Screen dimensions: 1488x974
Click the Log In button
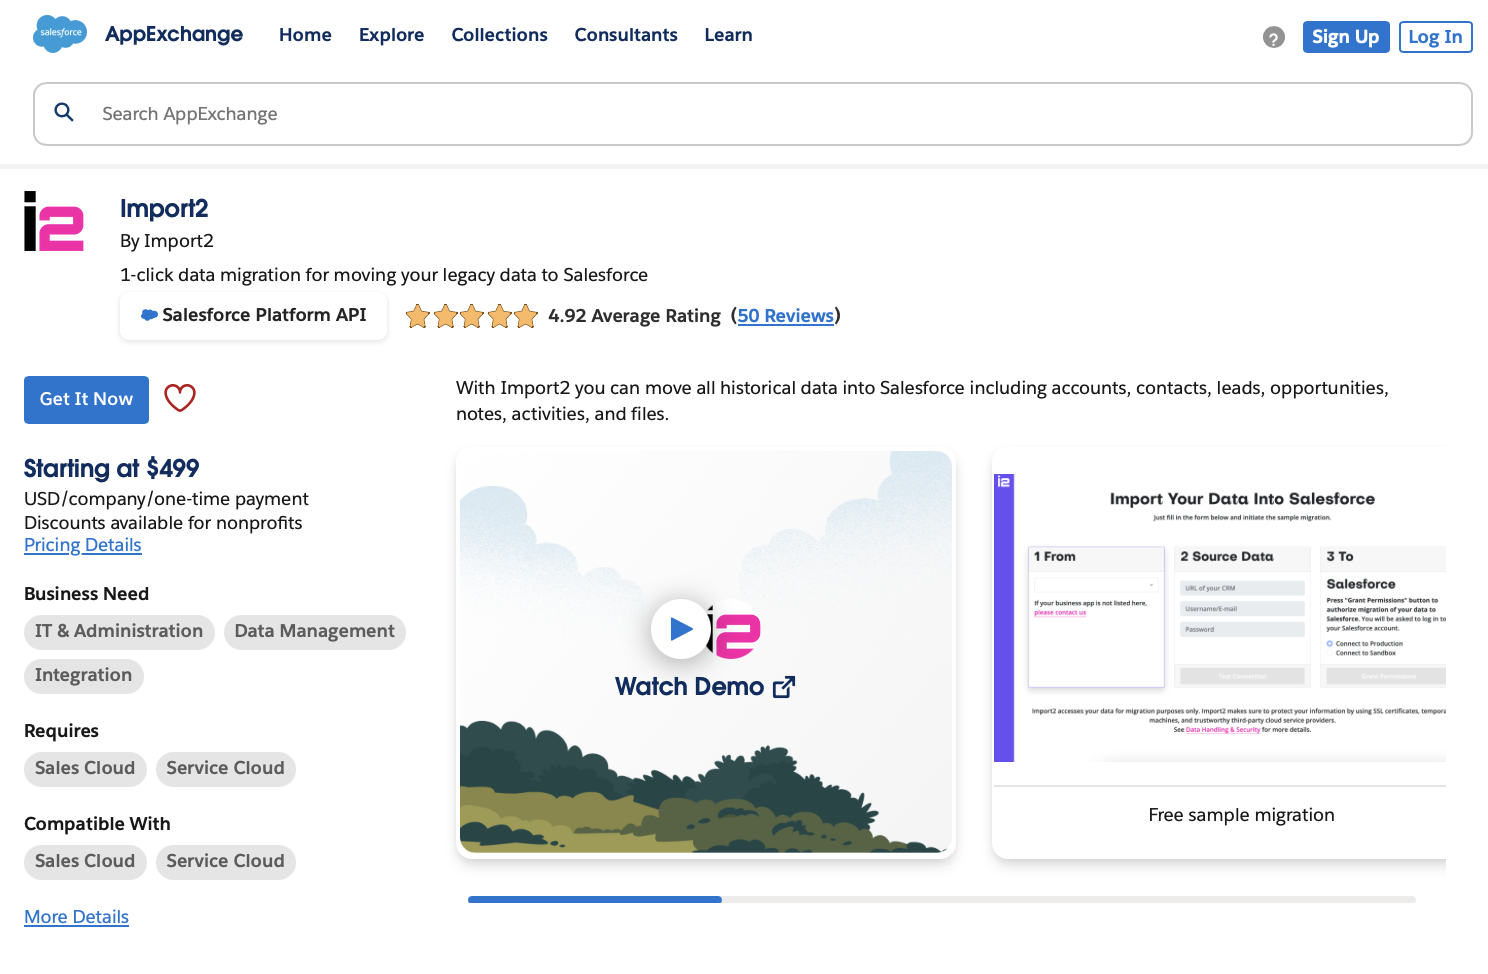(x=1435, y=36)
